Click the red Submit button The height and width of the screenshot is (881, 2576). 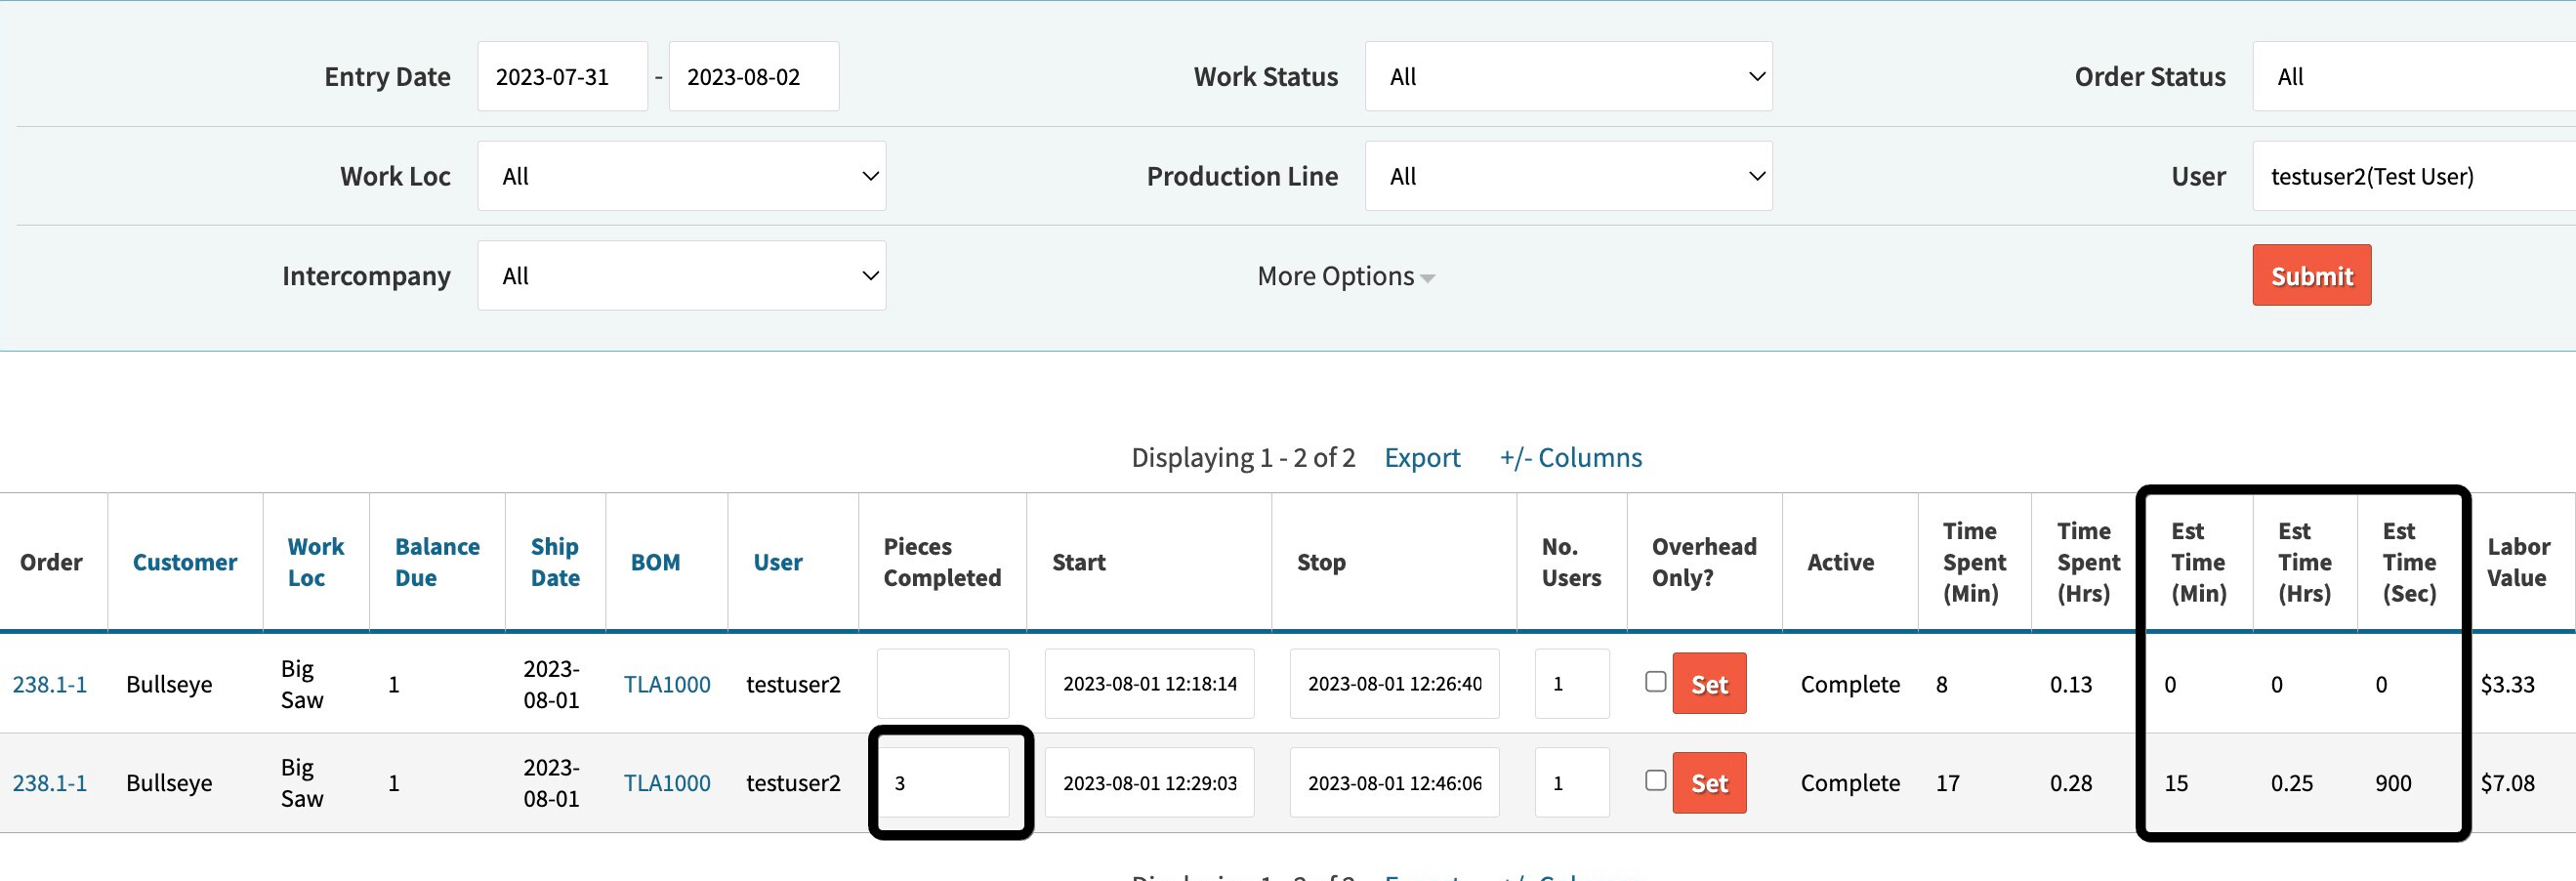[2310, 276]
